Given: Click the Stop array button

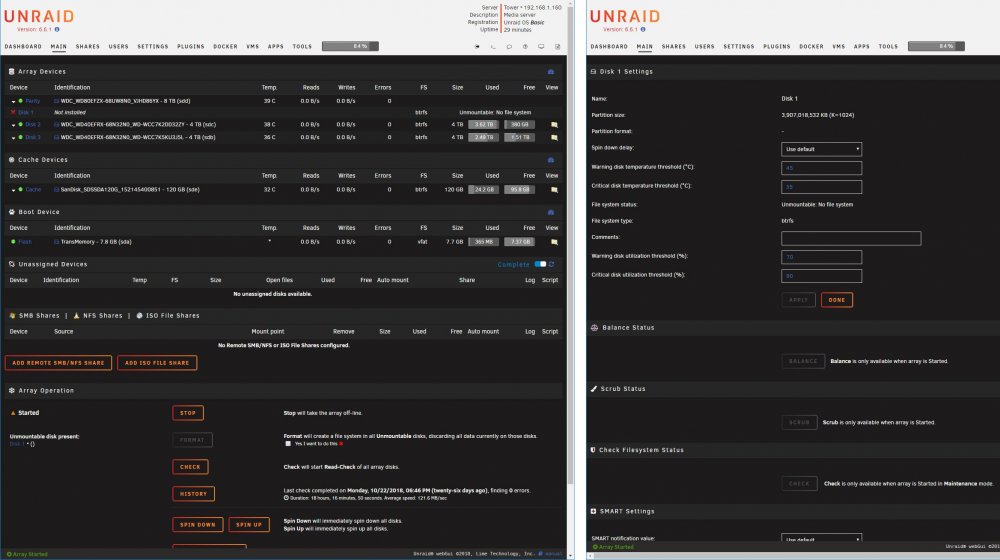Looking at the screenshot, I should pyautogui.click(x=188, y=413).
